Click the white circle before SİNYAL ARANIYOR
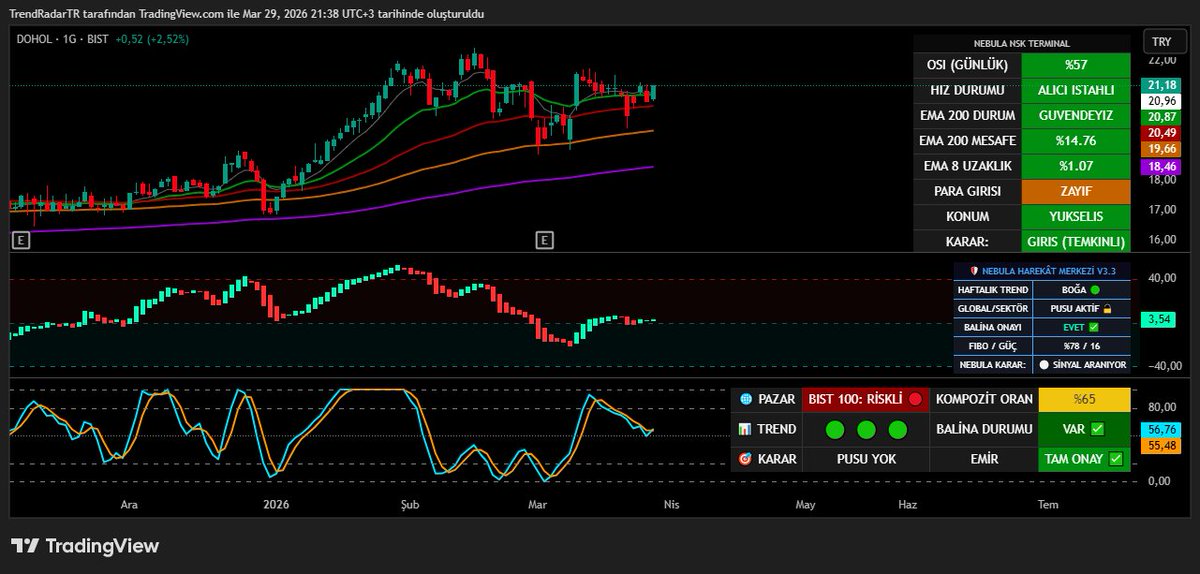The image size is (1200, 574). [x=1044, y=365]
